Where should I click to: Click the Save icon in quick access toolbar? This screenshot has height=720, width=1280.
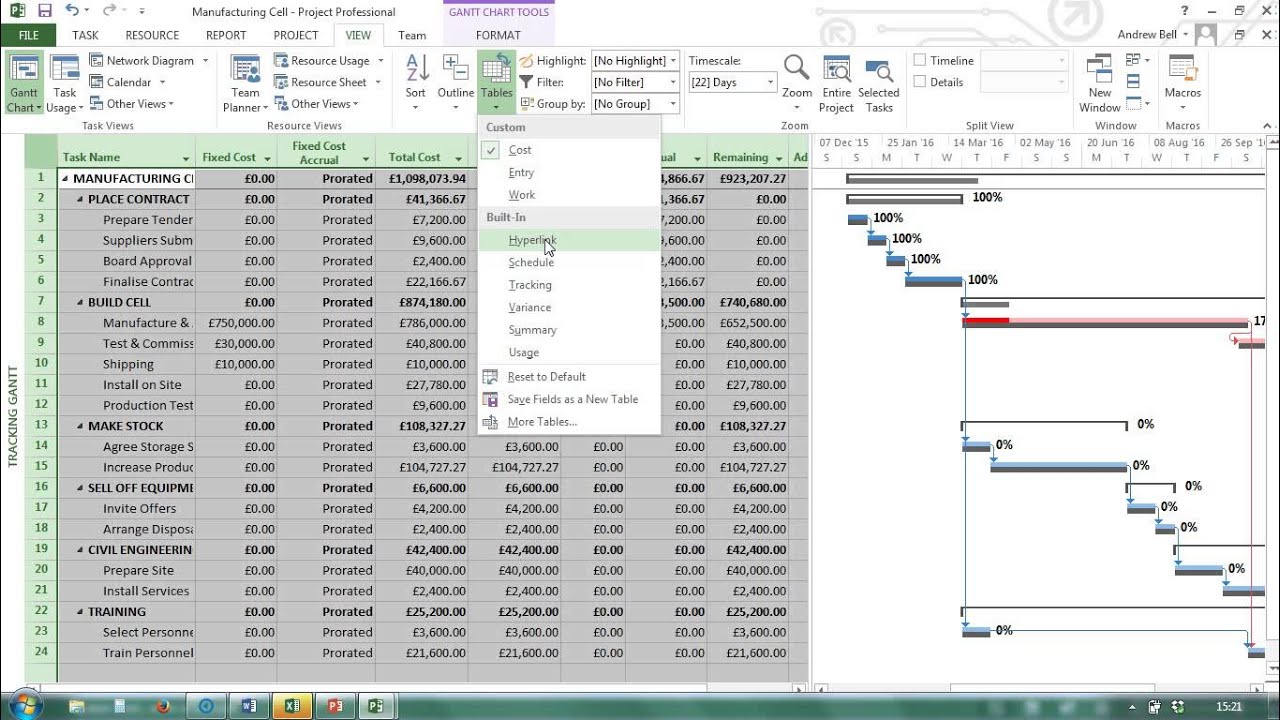[x=44, y=11]
